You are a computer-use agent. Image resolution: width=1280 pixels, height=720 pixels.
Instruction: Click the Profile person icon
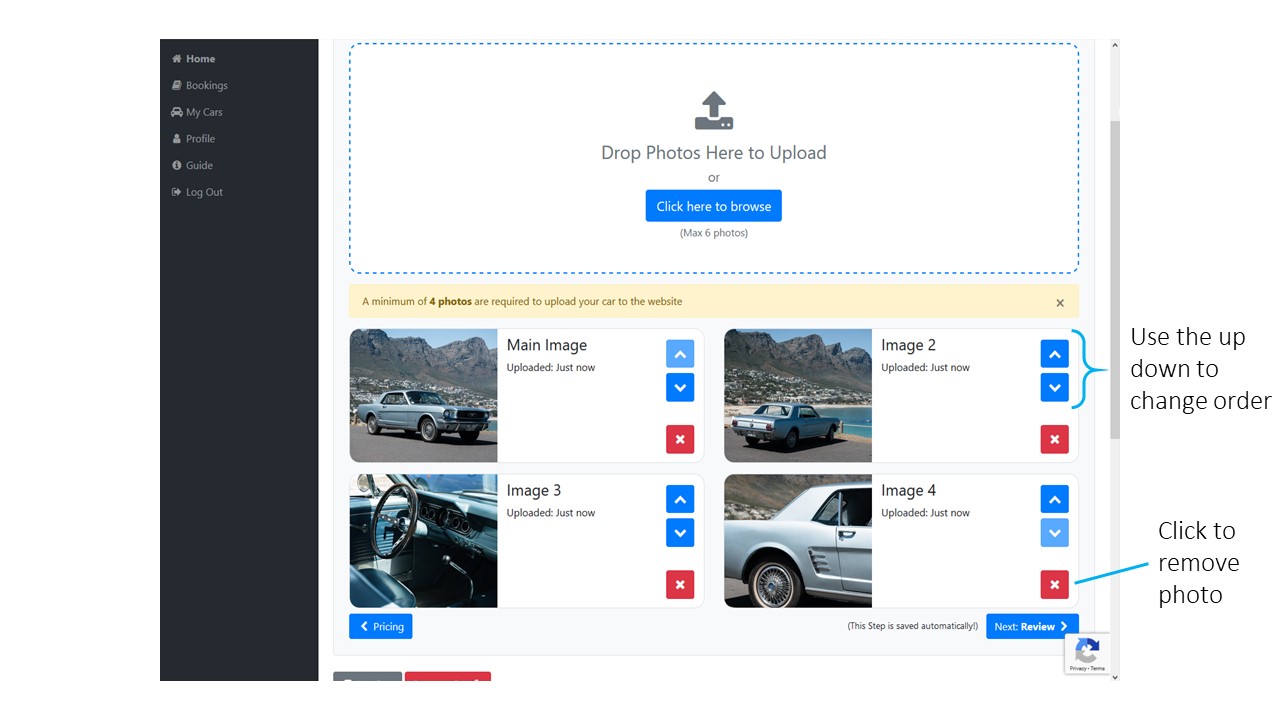click(x=177, y=139)
